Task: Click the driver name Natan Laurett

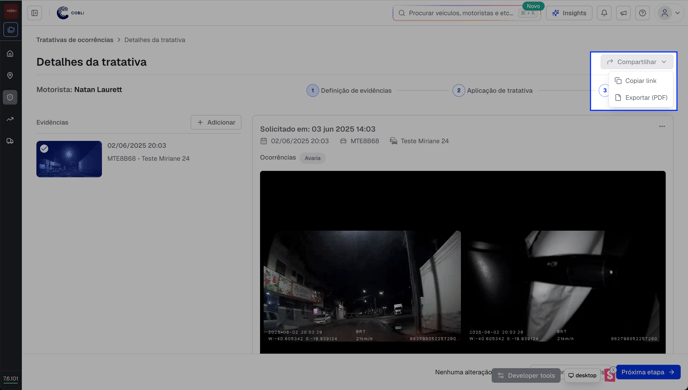Action: (98, 89)
